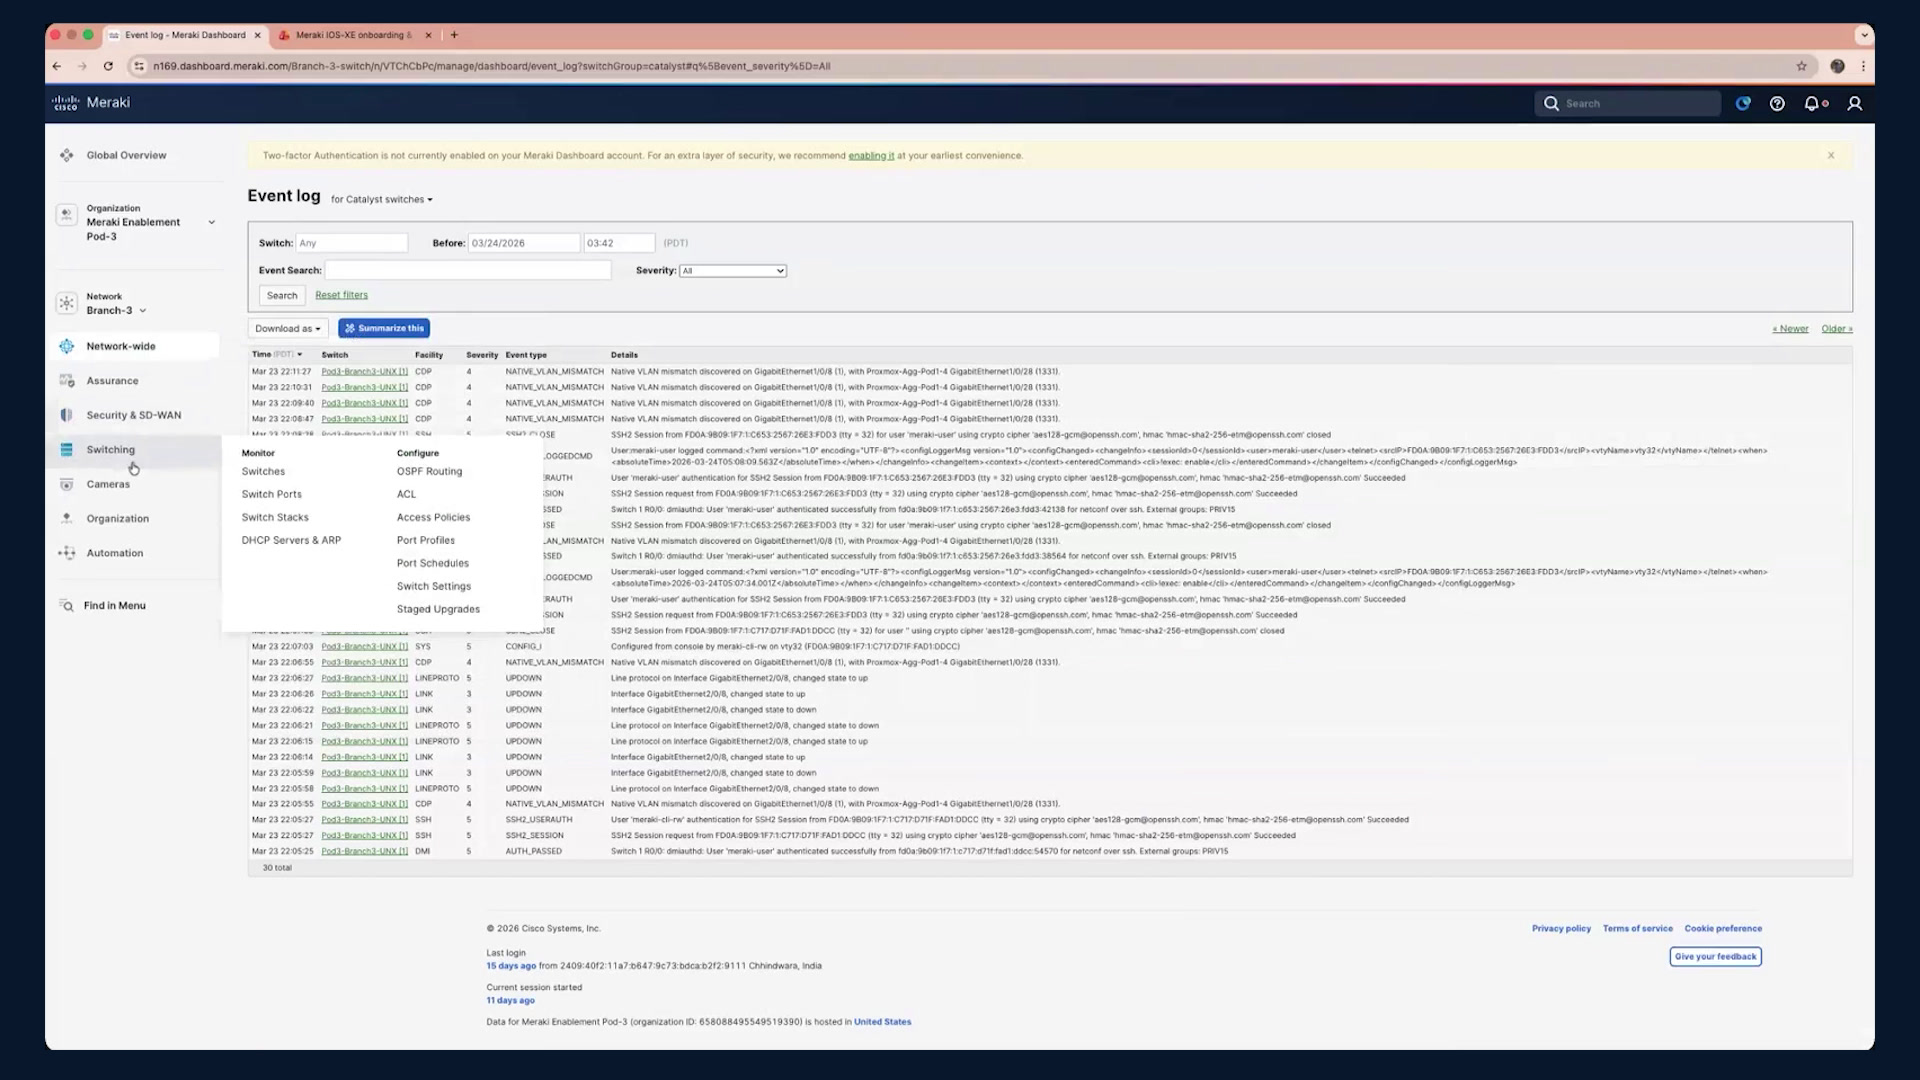Open the Cameras sidebar icon
This screenshot has height=1080, width=1920.
tap(67, 484)
